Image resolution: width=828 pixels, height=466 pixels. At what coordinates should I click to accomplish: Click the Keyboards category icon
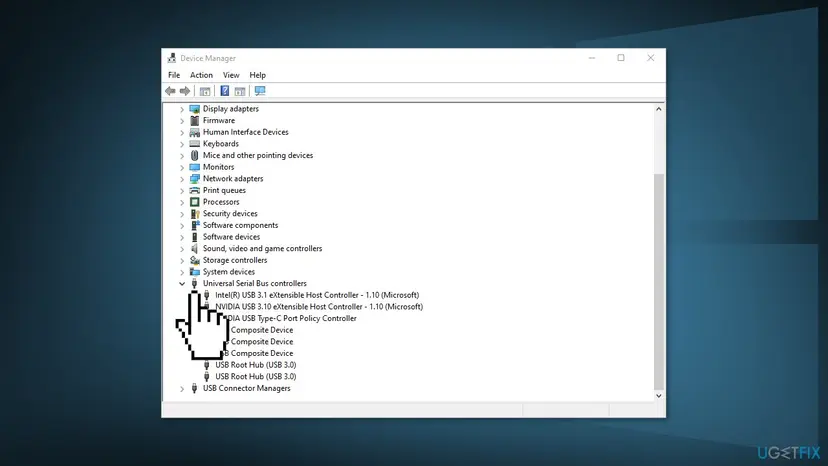[x=194, y=144]
